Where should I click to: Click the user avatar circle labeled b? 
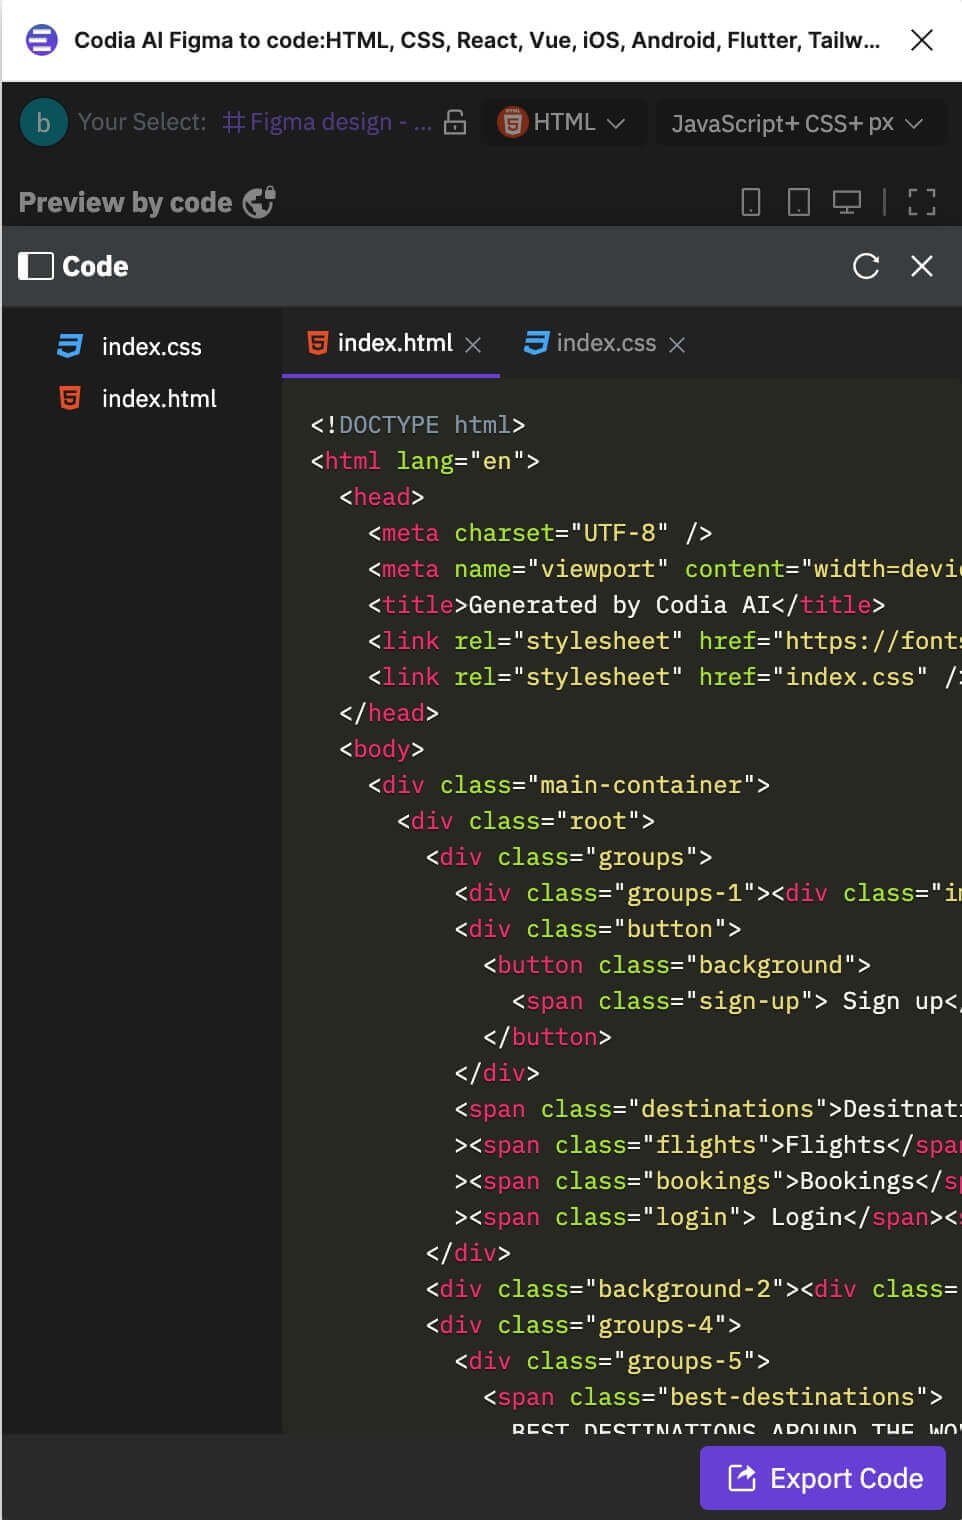click(x=42, y=122)
